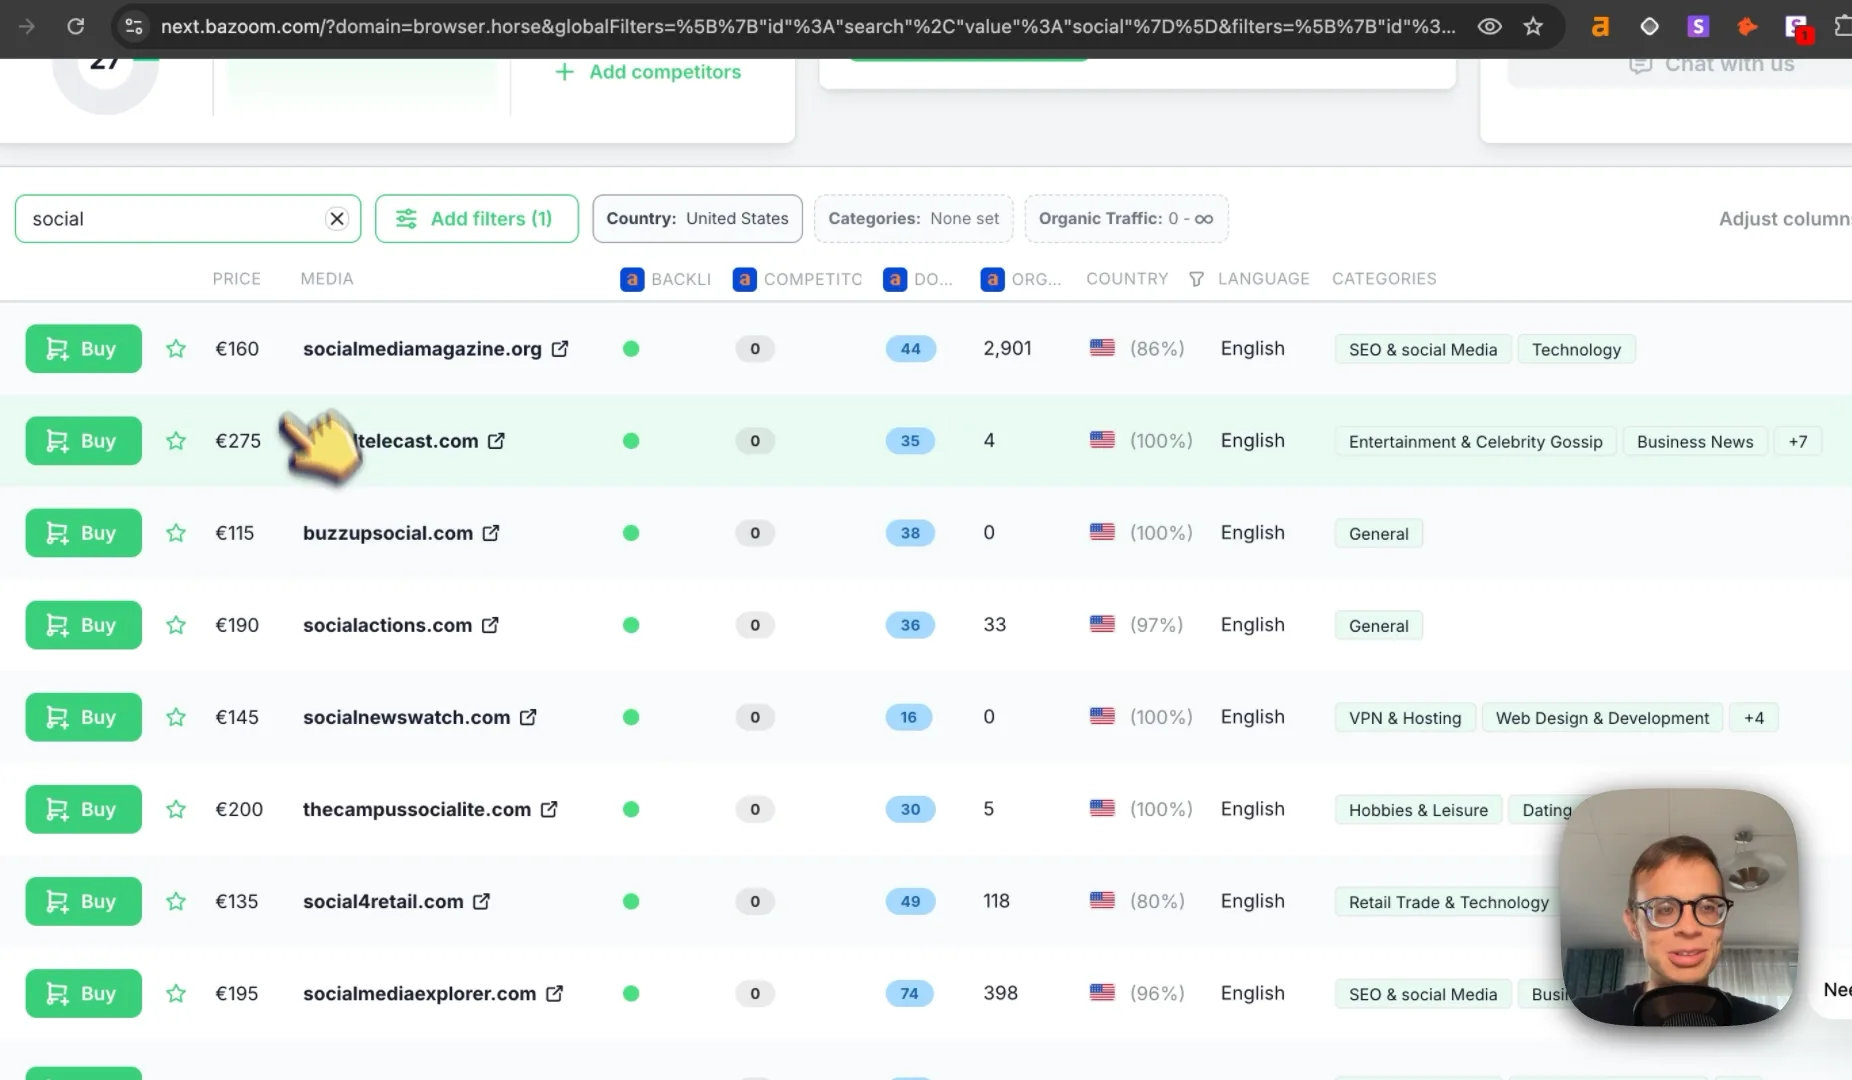Star the socialactions.com row
Image resolution: width=1852 pixels, height=1080 pixels.
(x=176, y=625)
